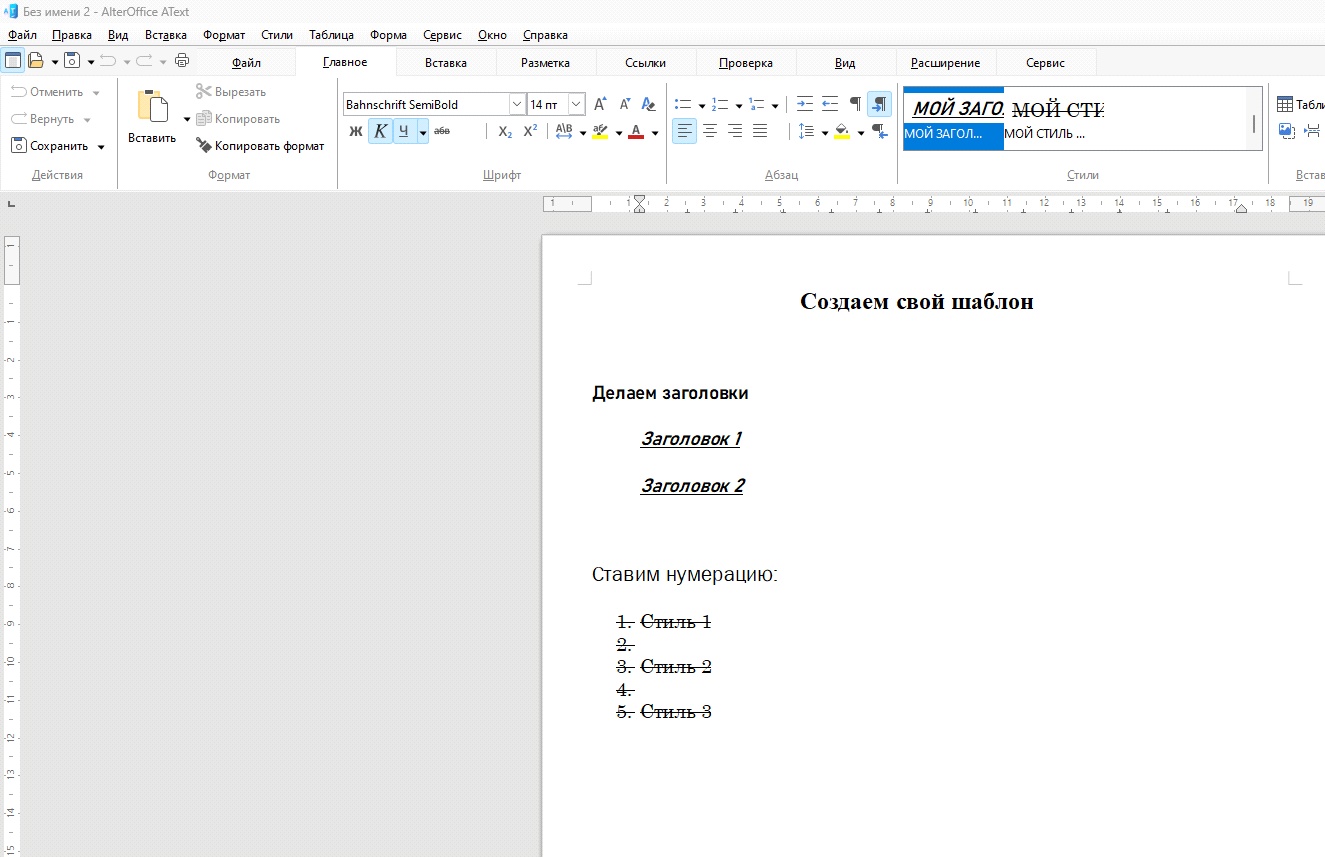Toggle italic К formatting off
This screenshot has width=1325, height=857.
tap(380, 131)
